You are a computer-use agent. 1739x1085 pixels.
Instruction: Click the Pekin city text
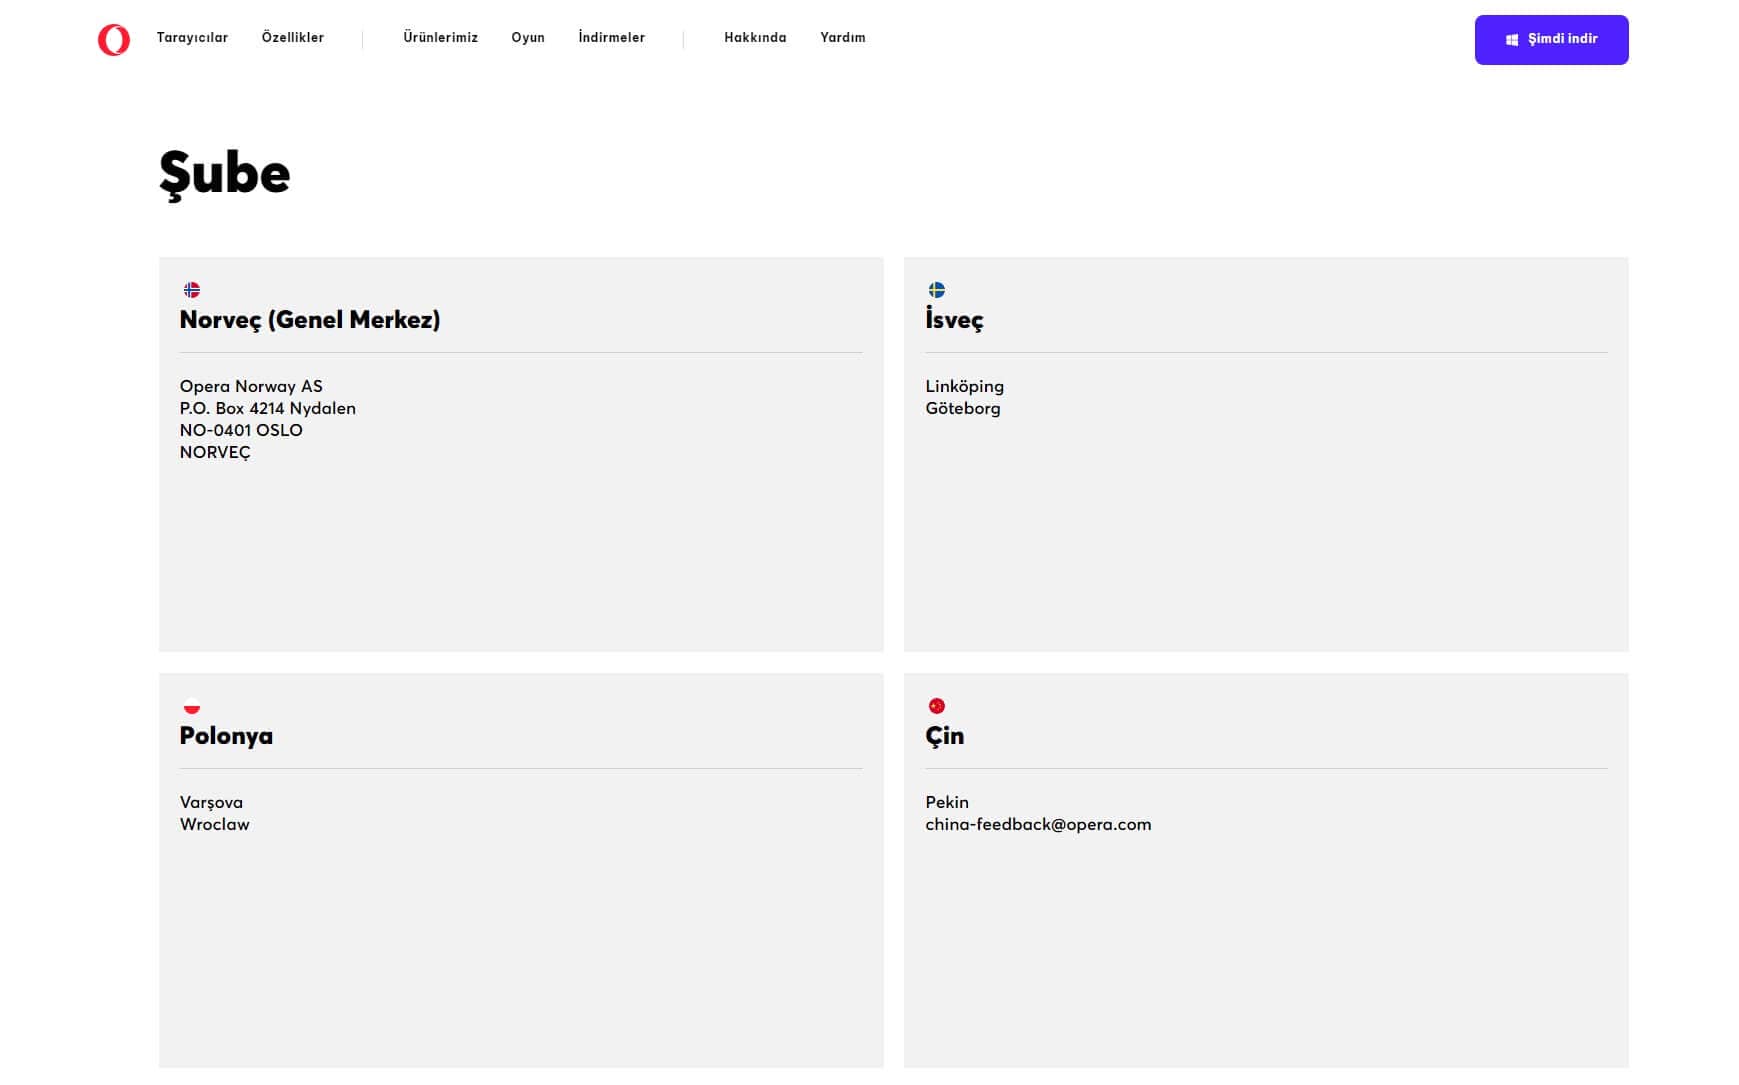coord(947,802)
